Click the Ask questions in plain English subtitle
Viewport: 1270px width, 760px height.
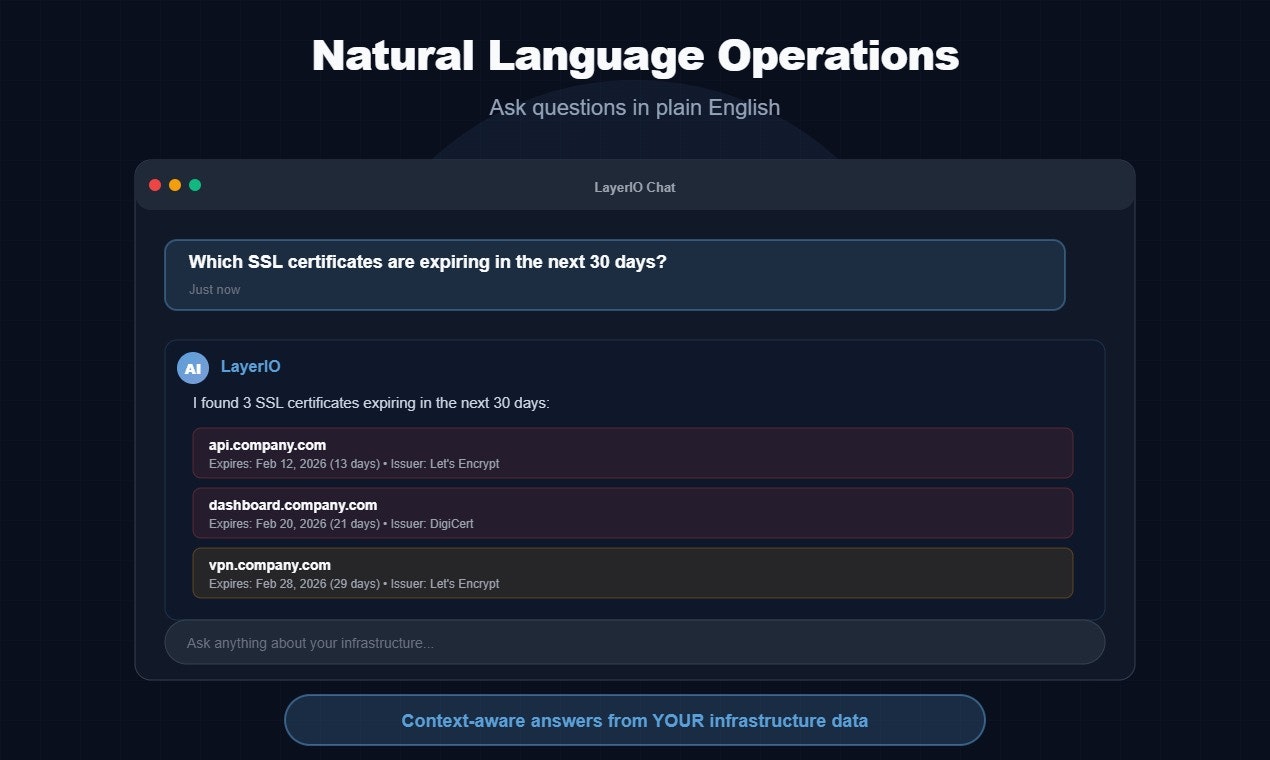tap(634, 107)
